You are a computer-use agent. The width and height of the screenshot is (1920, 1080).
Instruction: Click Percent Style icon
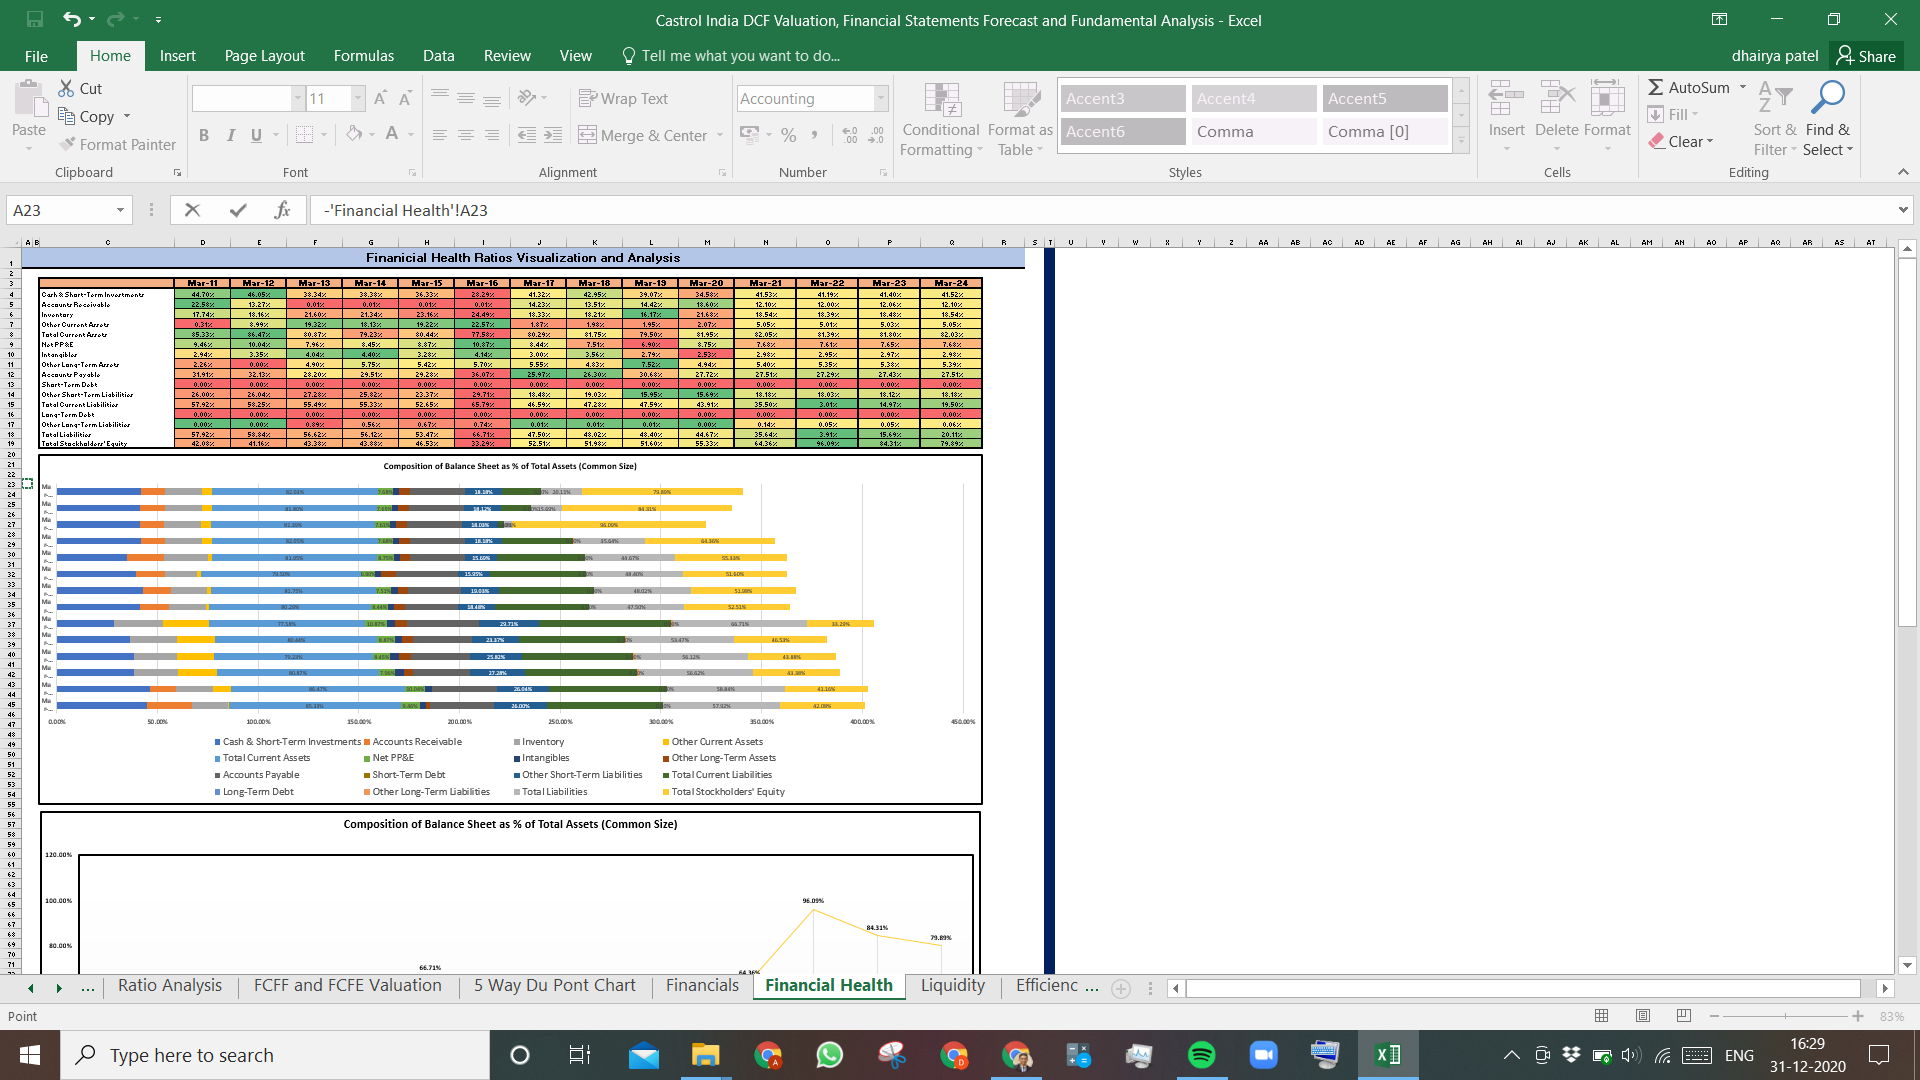789,135
